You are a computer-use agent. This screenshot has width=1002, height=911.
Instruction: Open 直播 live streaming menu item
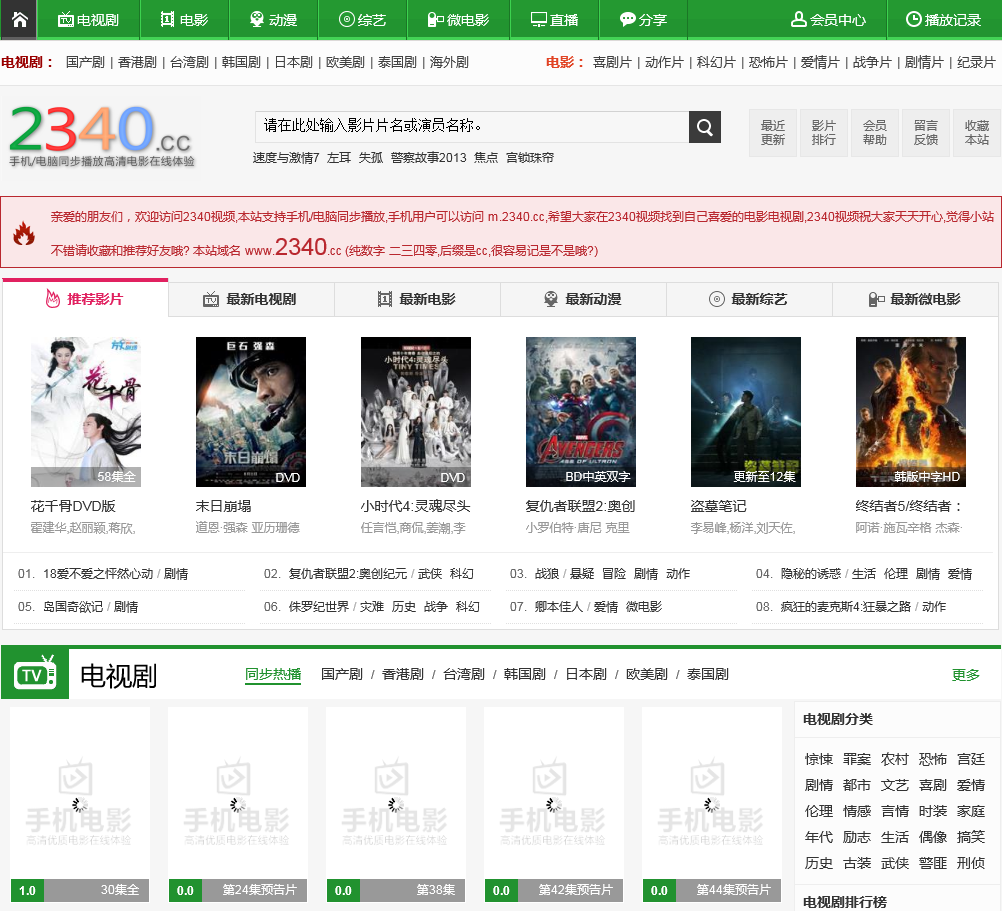point(554,20)
